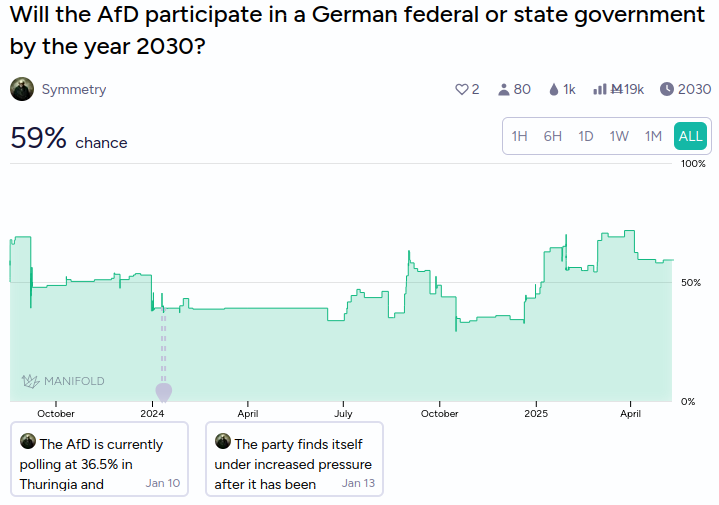The height and width of the screenshot is (505, 719).
Task: Select the ALL time range
Action: tap(690, 136)
